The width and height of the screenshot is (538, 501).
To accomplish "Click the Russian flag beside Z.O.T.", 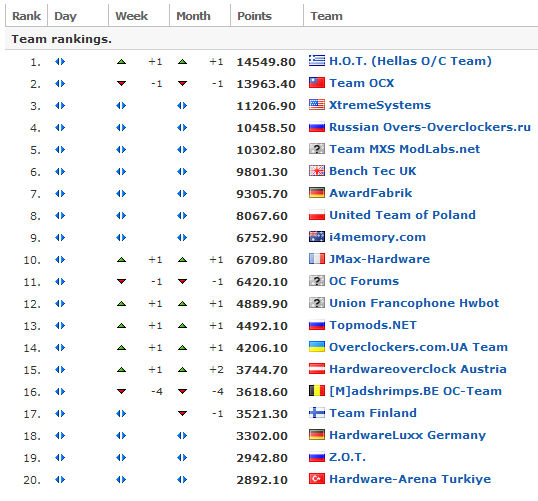I will point(317,457).
